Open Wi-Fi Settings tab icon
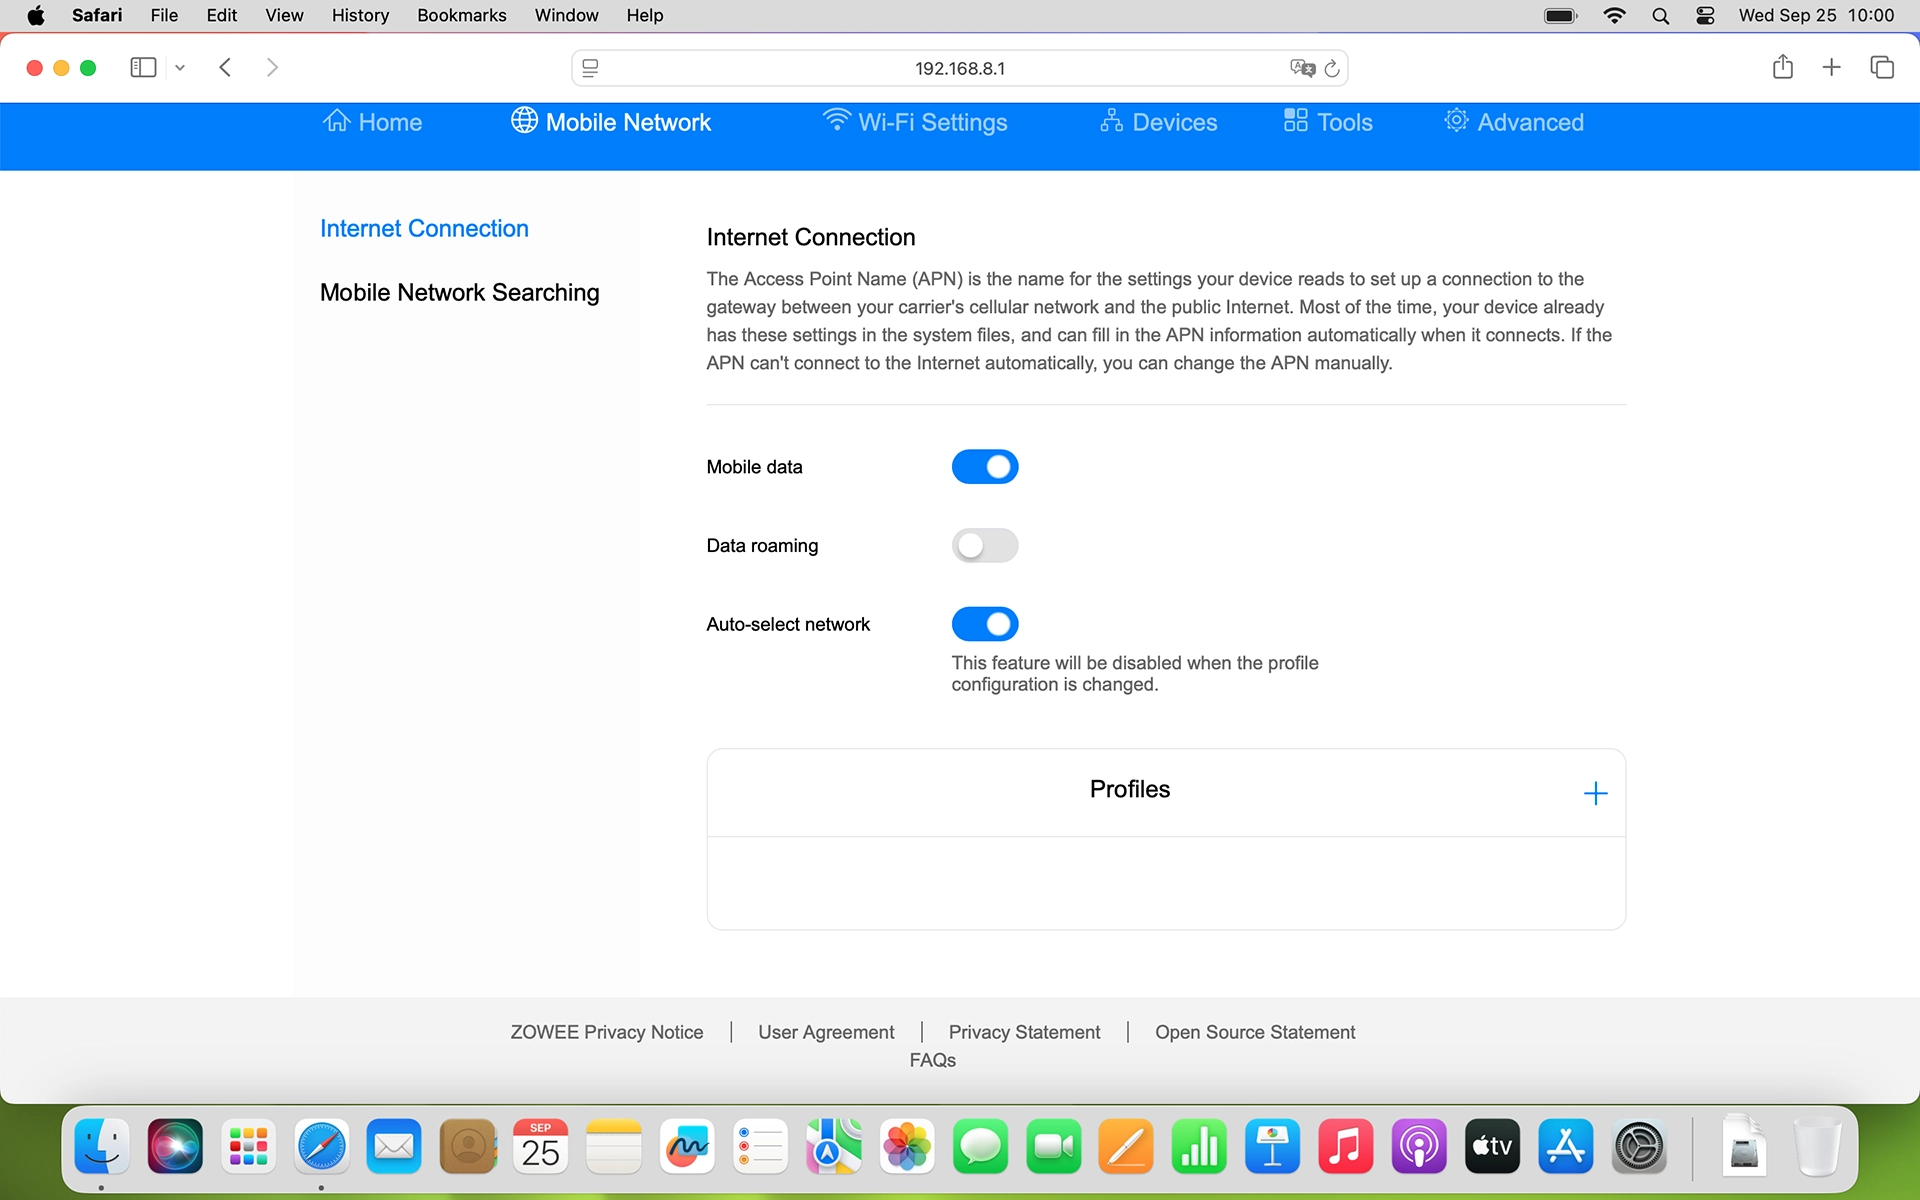Image resolution: width=1920 pixels, height=1200 pixels. [x=836, y=121]
